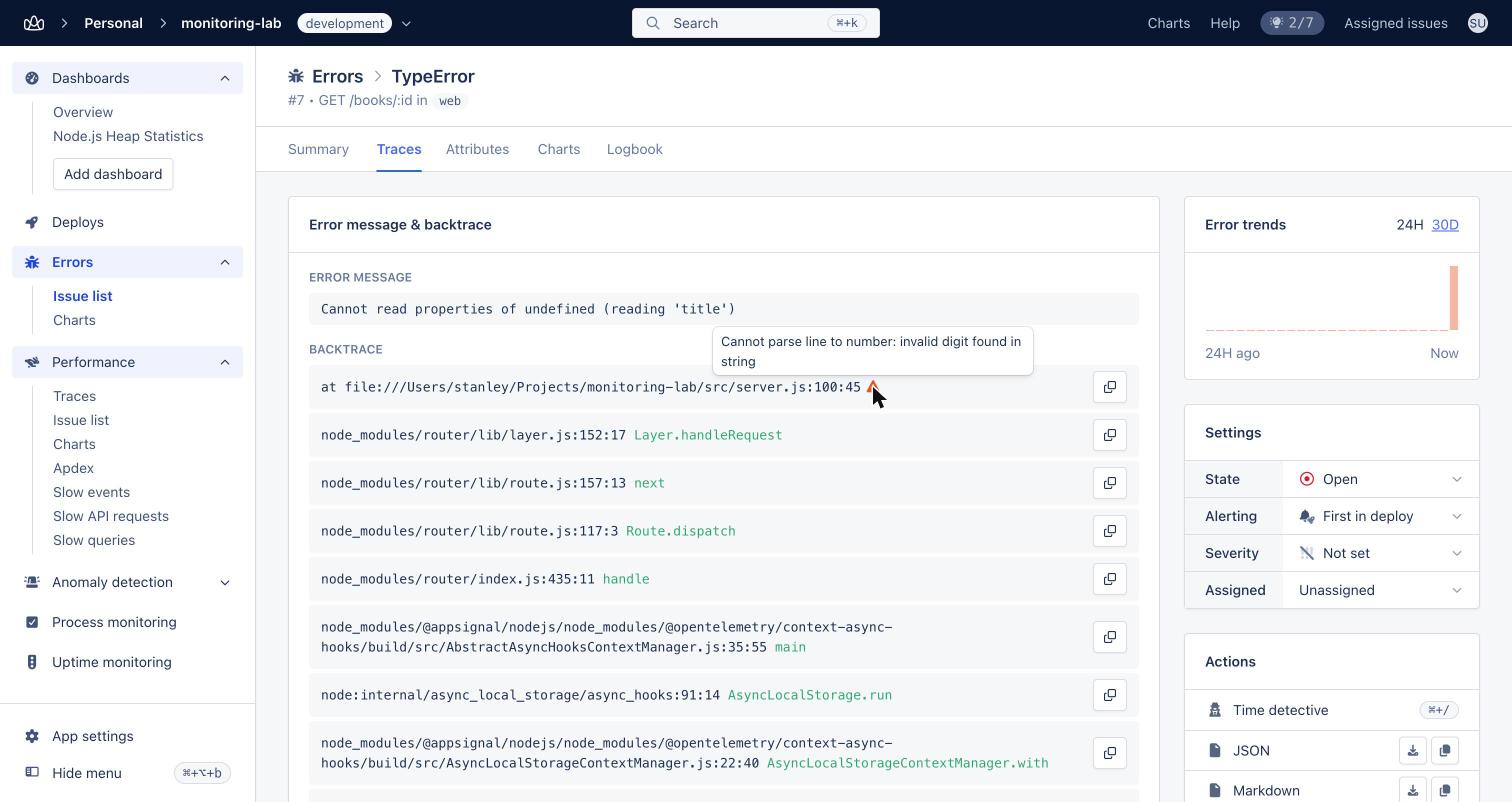This screenshot has width=1512, height=802.
Task: Open the environment switcher chevron
Action: 406,23
